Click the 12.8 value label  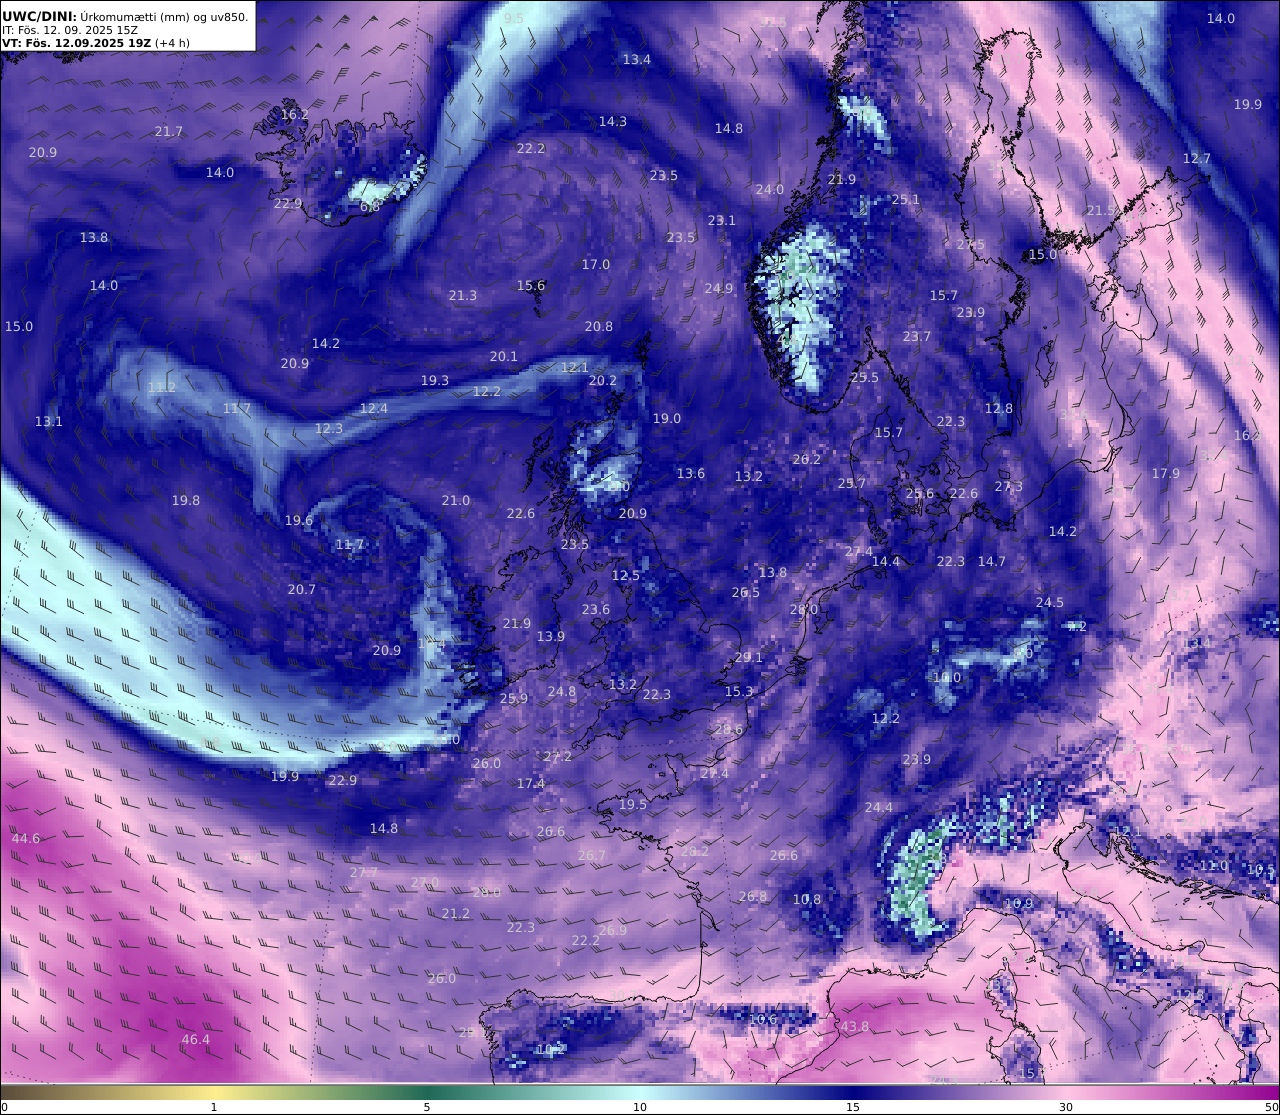click(999, 409)
